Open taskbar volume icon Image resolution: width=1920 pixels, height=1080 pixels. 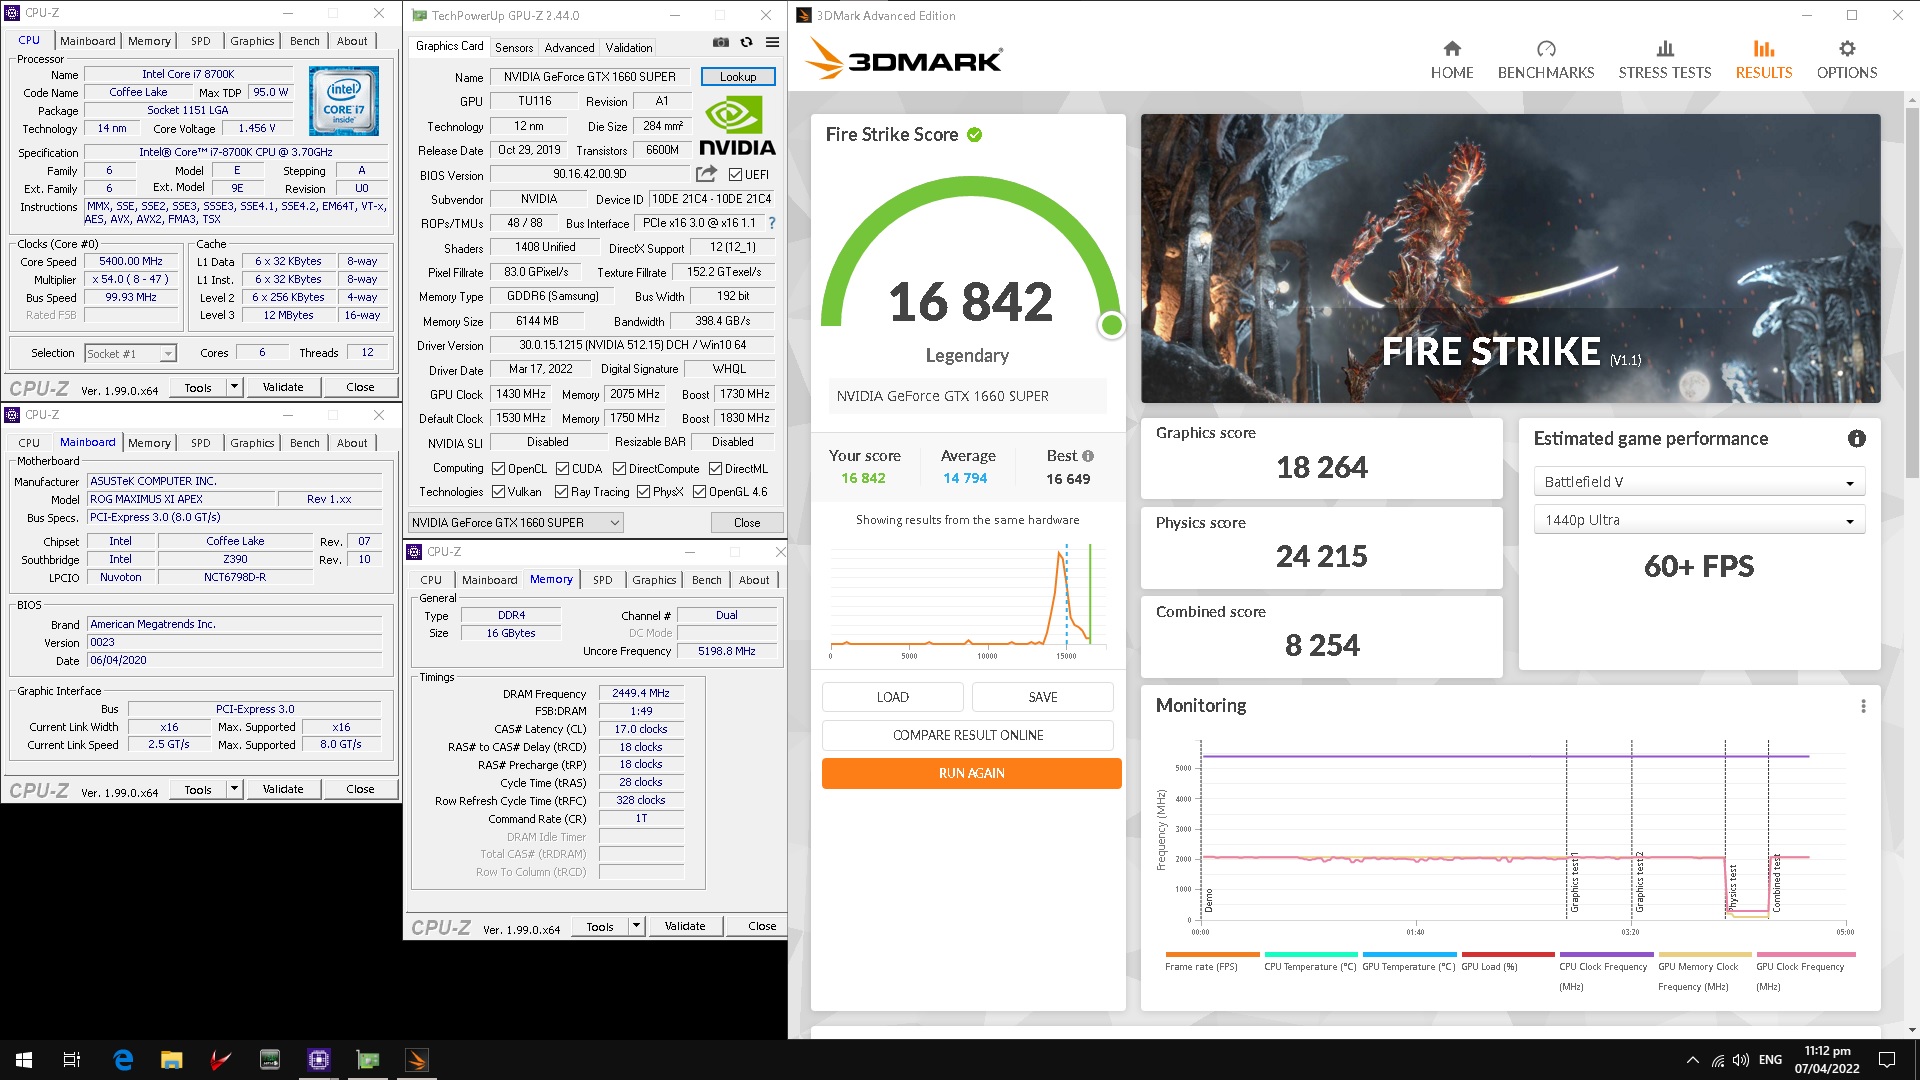pyautogui.click(x=1741, y=1060)
